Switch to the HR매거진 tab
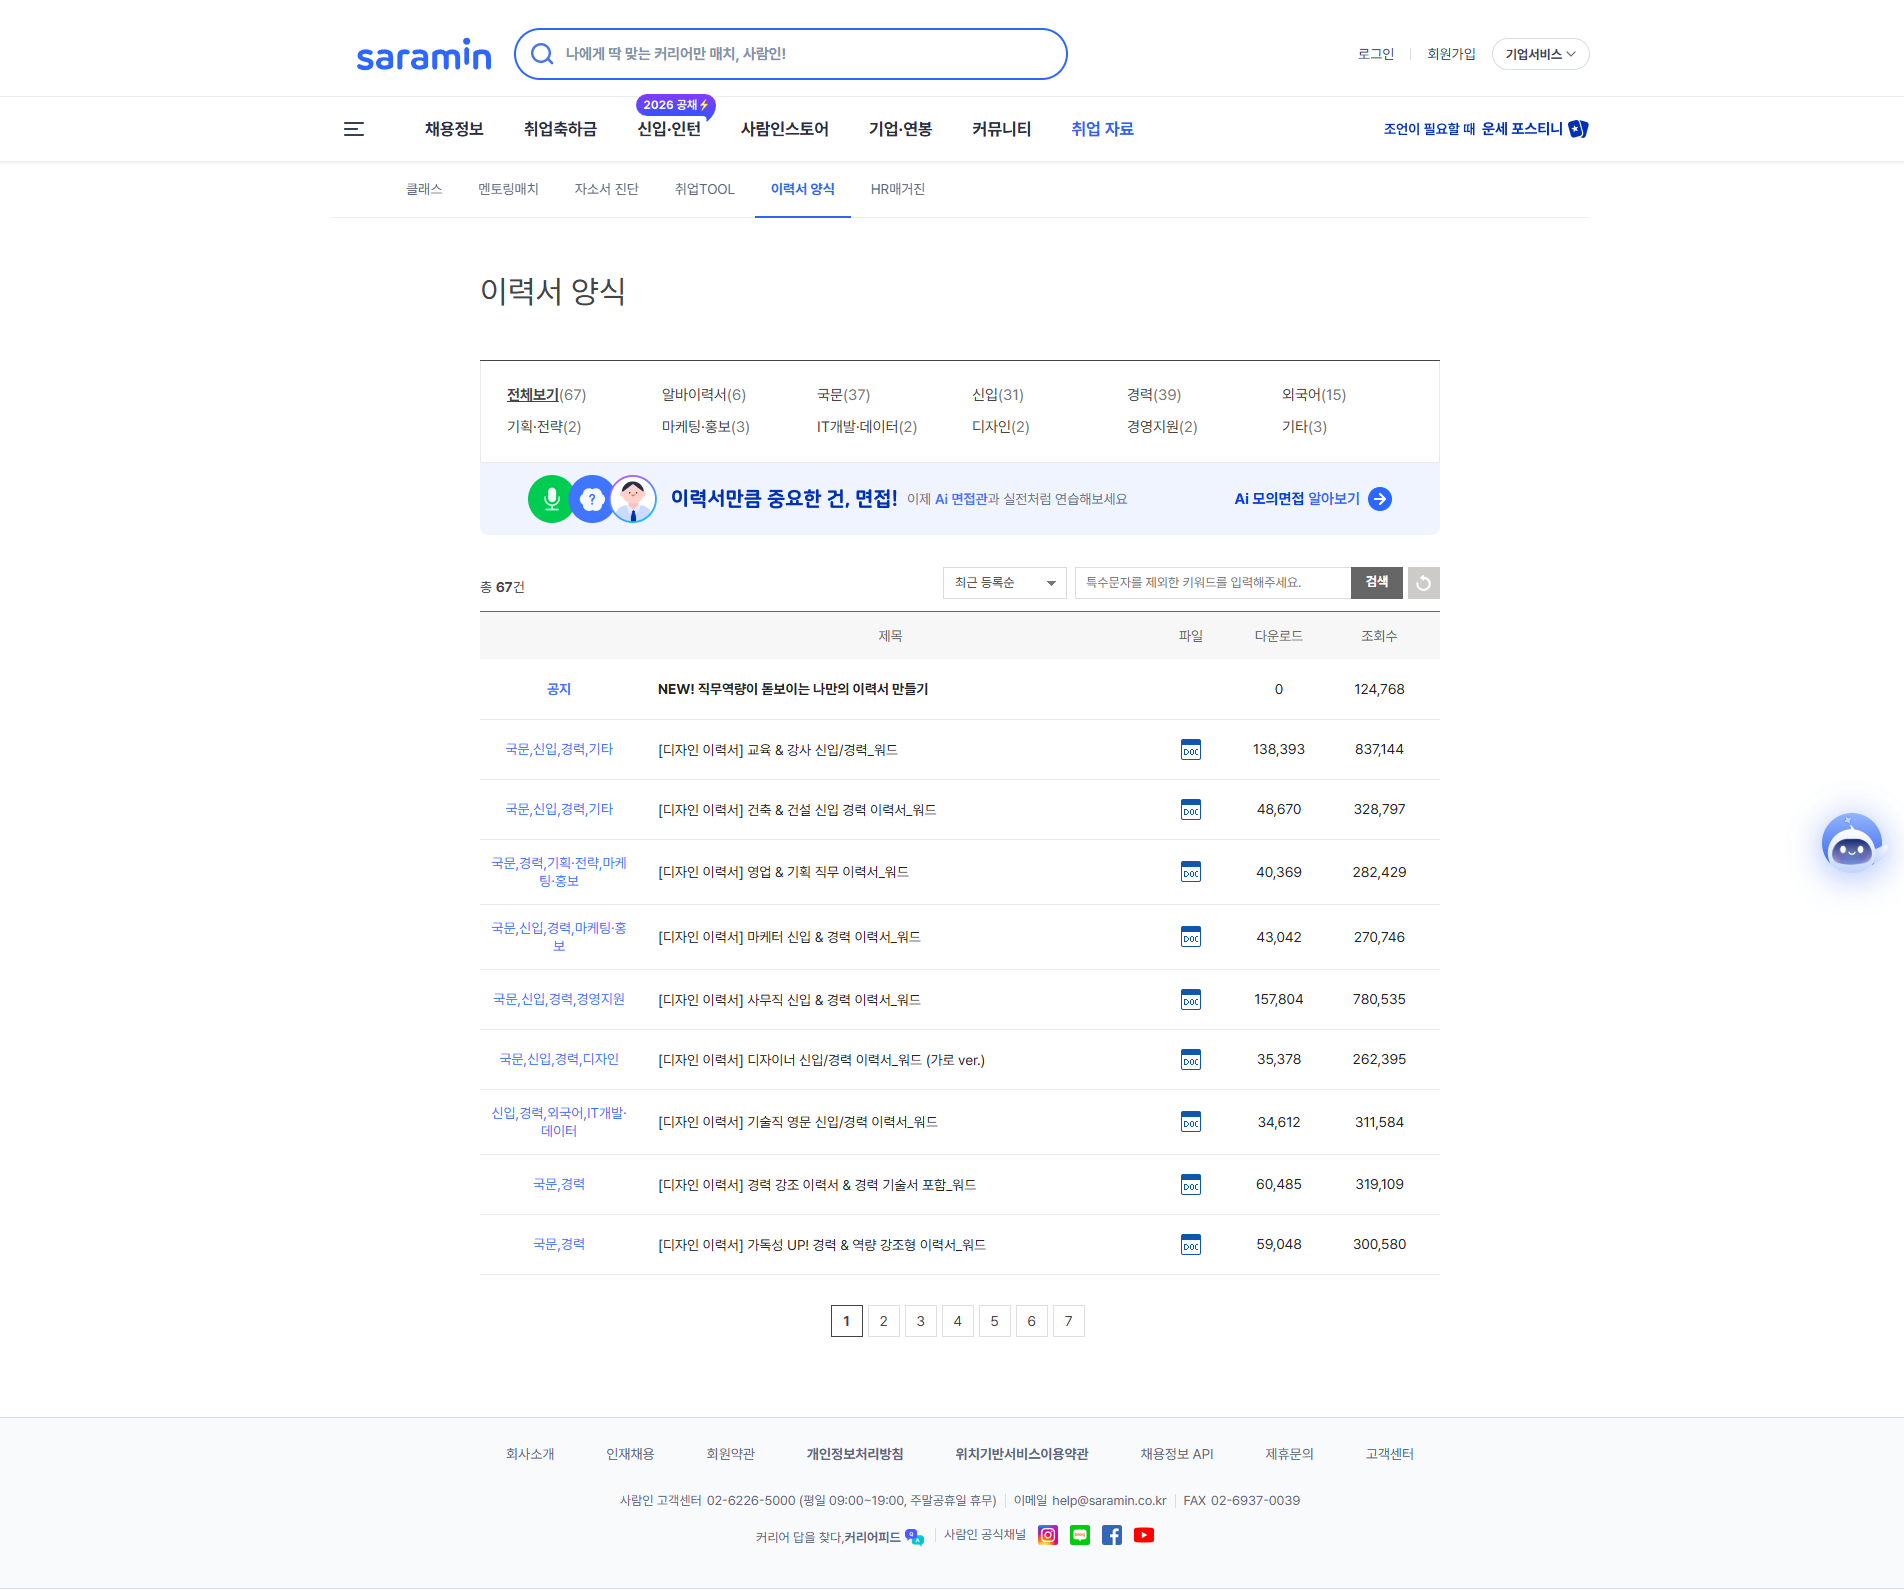 pyautogui.click(x=897, y=189)
